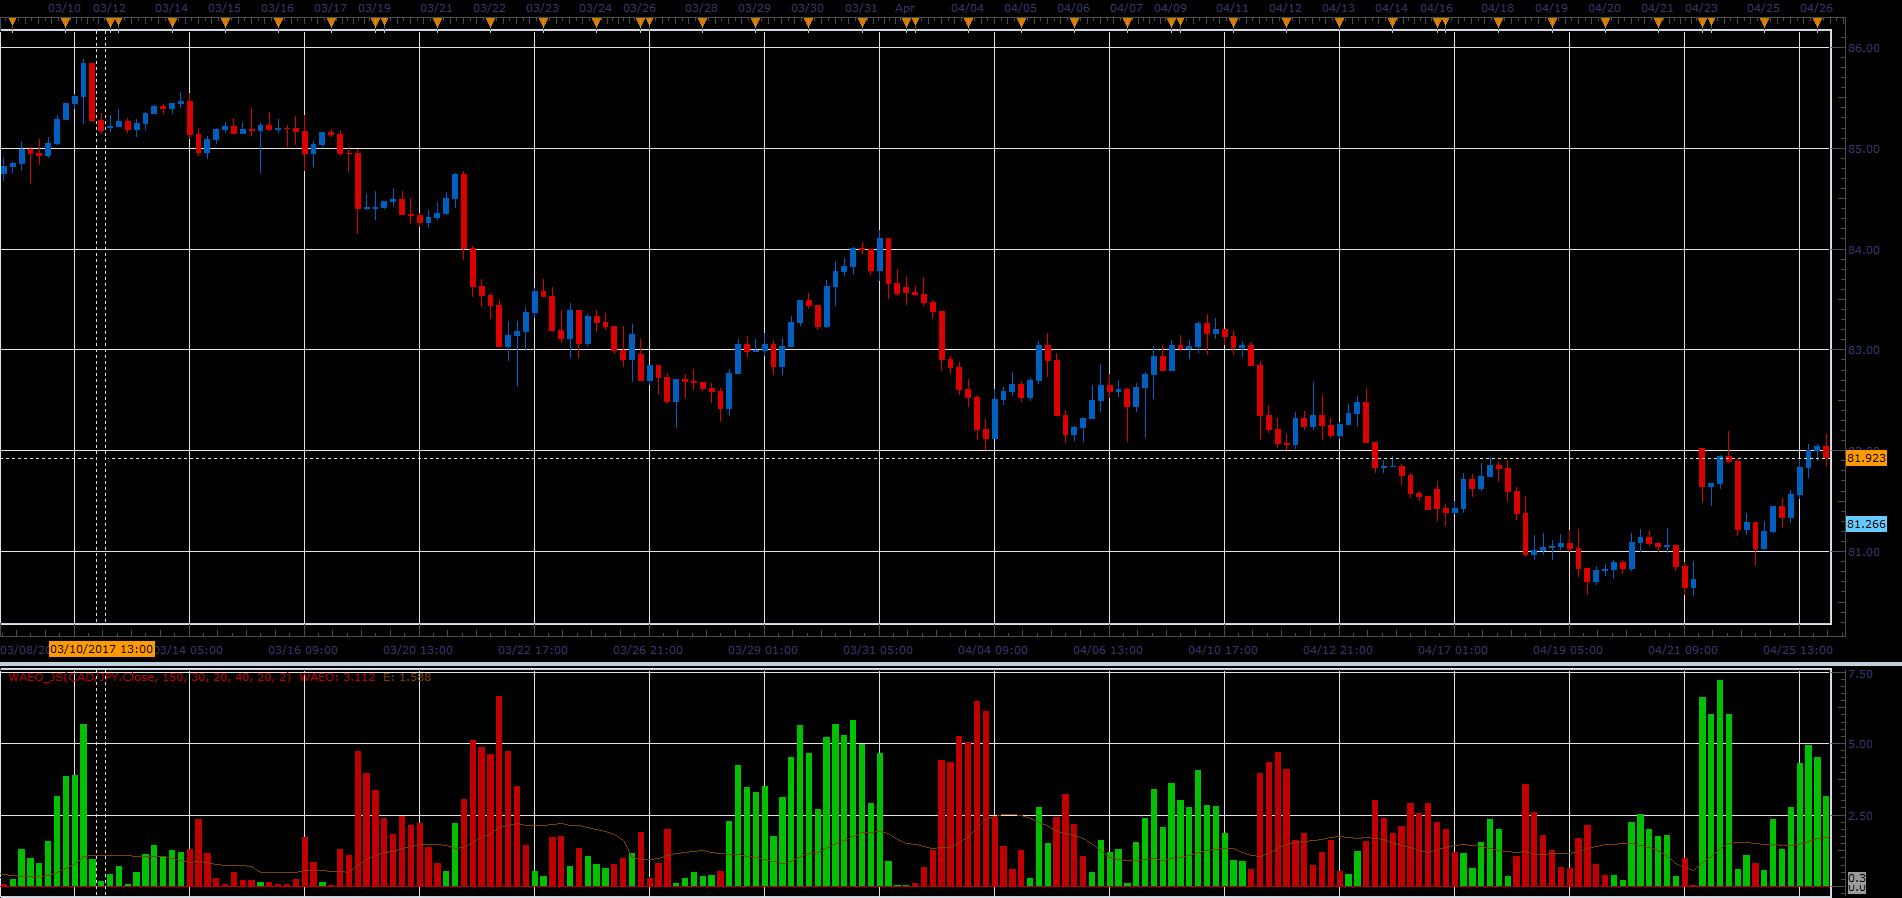Click the orange marker under 03/10

click(66, 23)
